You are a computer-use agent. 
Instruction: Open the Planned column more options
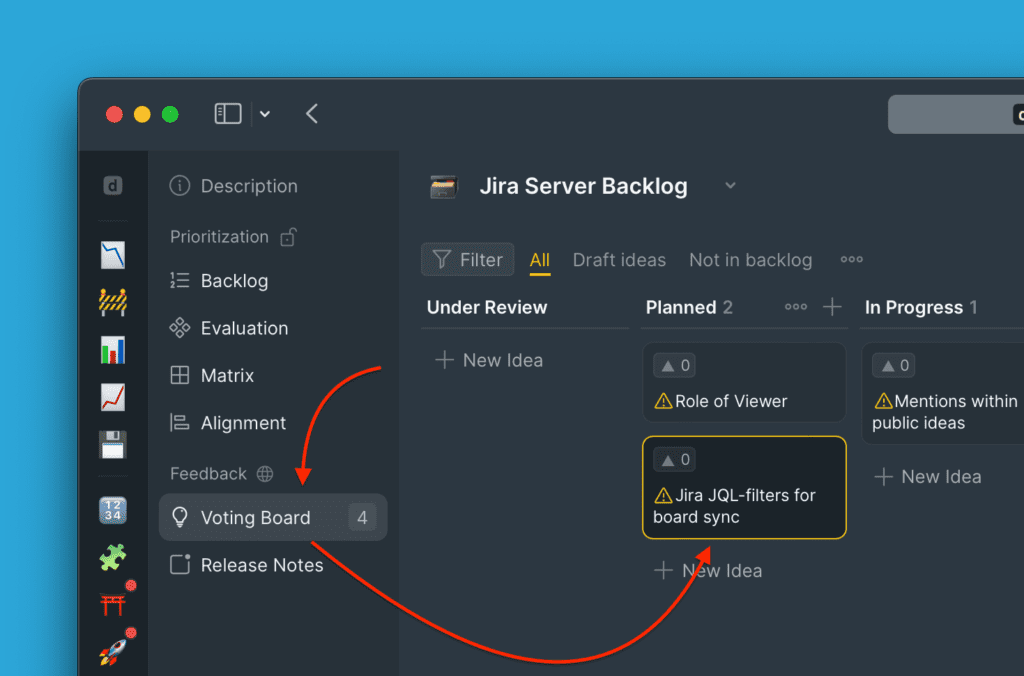(796, 307)
